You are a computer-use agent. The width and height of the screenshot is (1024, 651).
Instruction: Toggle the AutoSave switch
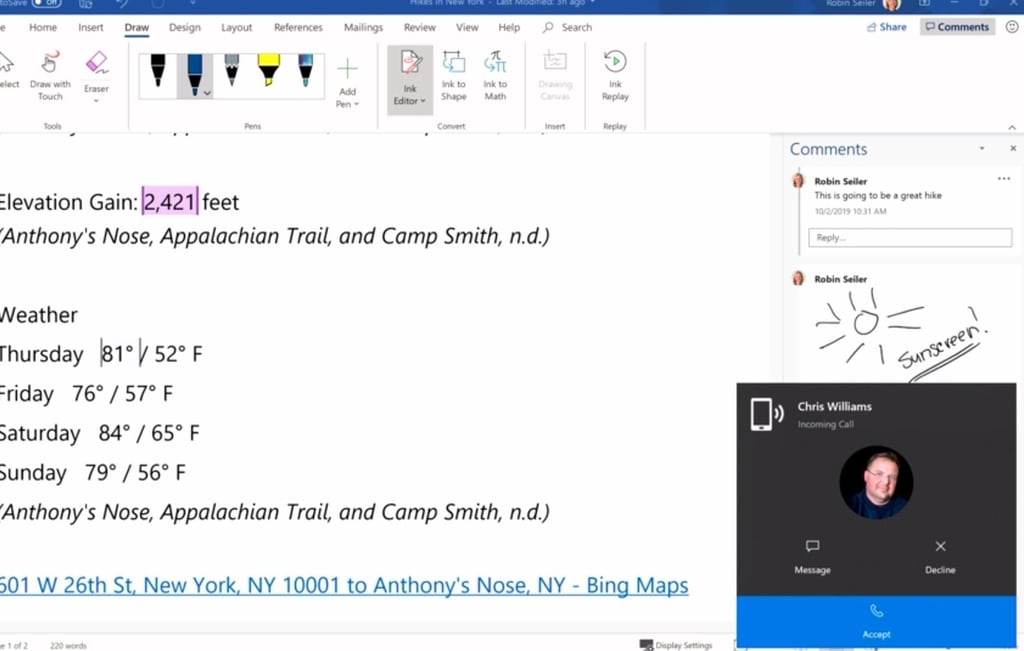pos(46,3)
